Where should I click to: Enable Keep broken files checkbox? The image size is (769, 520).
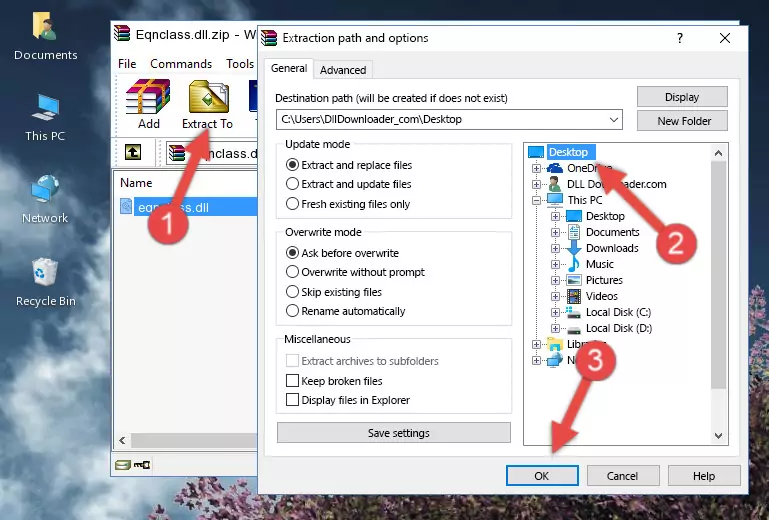point(292,381)
